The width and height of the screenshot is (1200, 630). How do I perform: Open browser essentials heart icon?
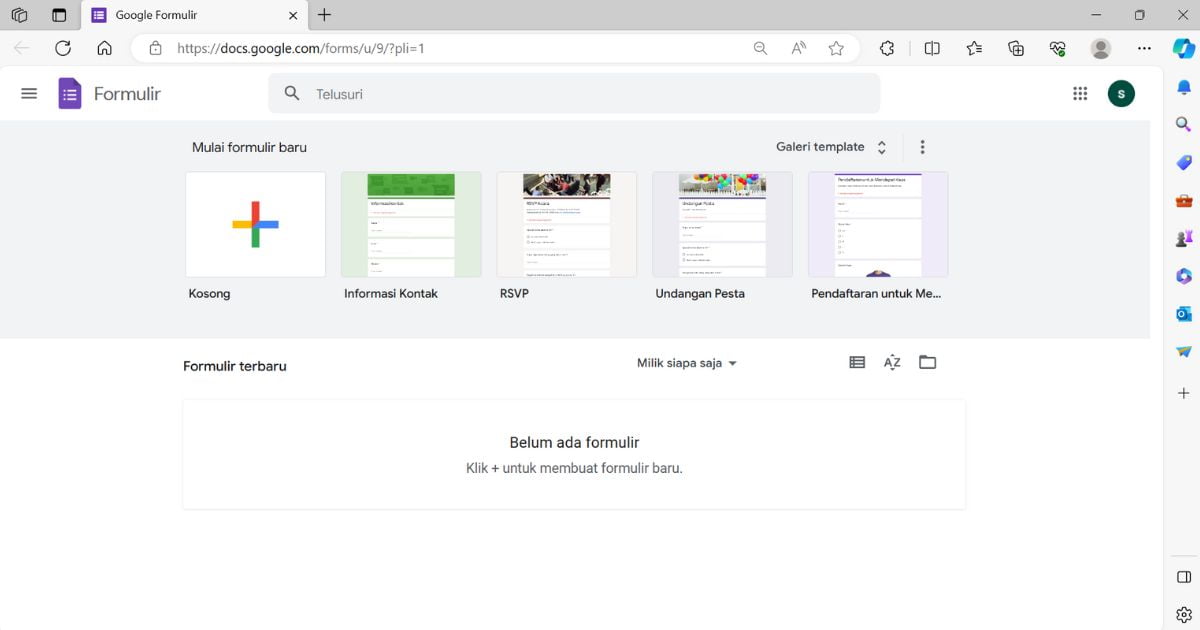(1058, 48)
